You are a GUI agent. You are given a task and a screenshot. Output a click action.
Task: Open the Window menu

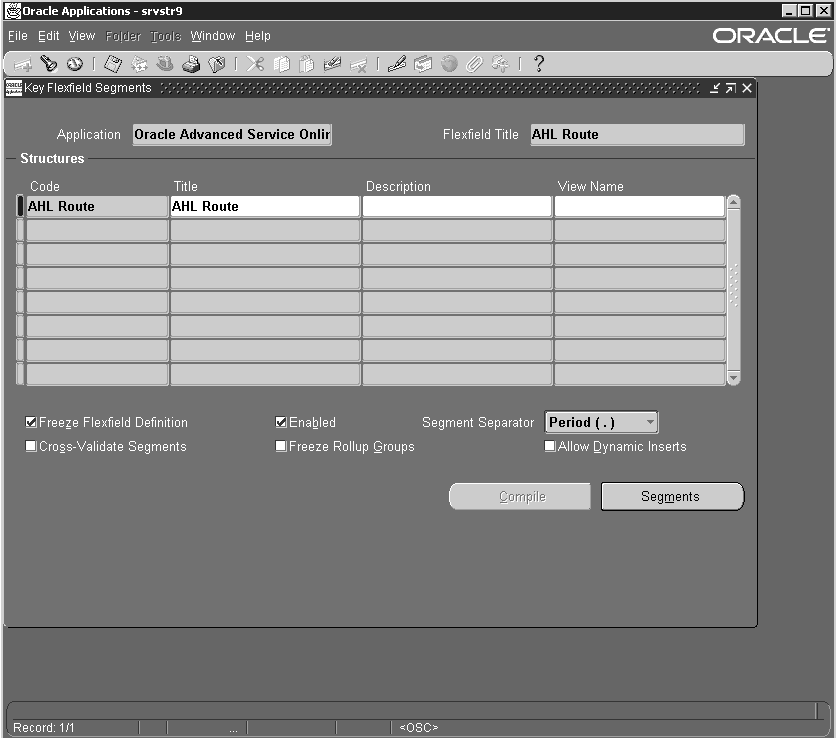pos(213,36)
